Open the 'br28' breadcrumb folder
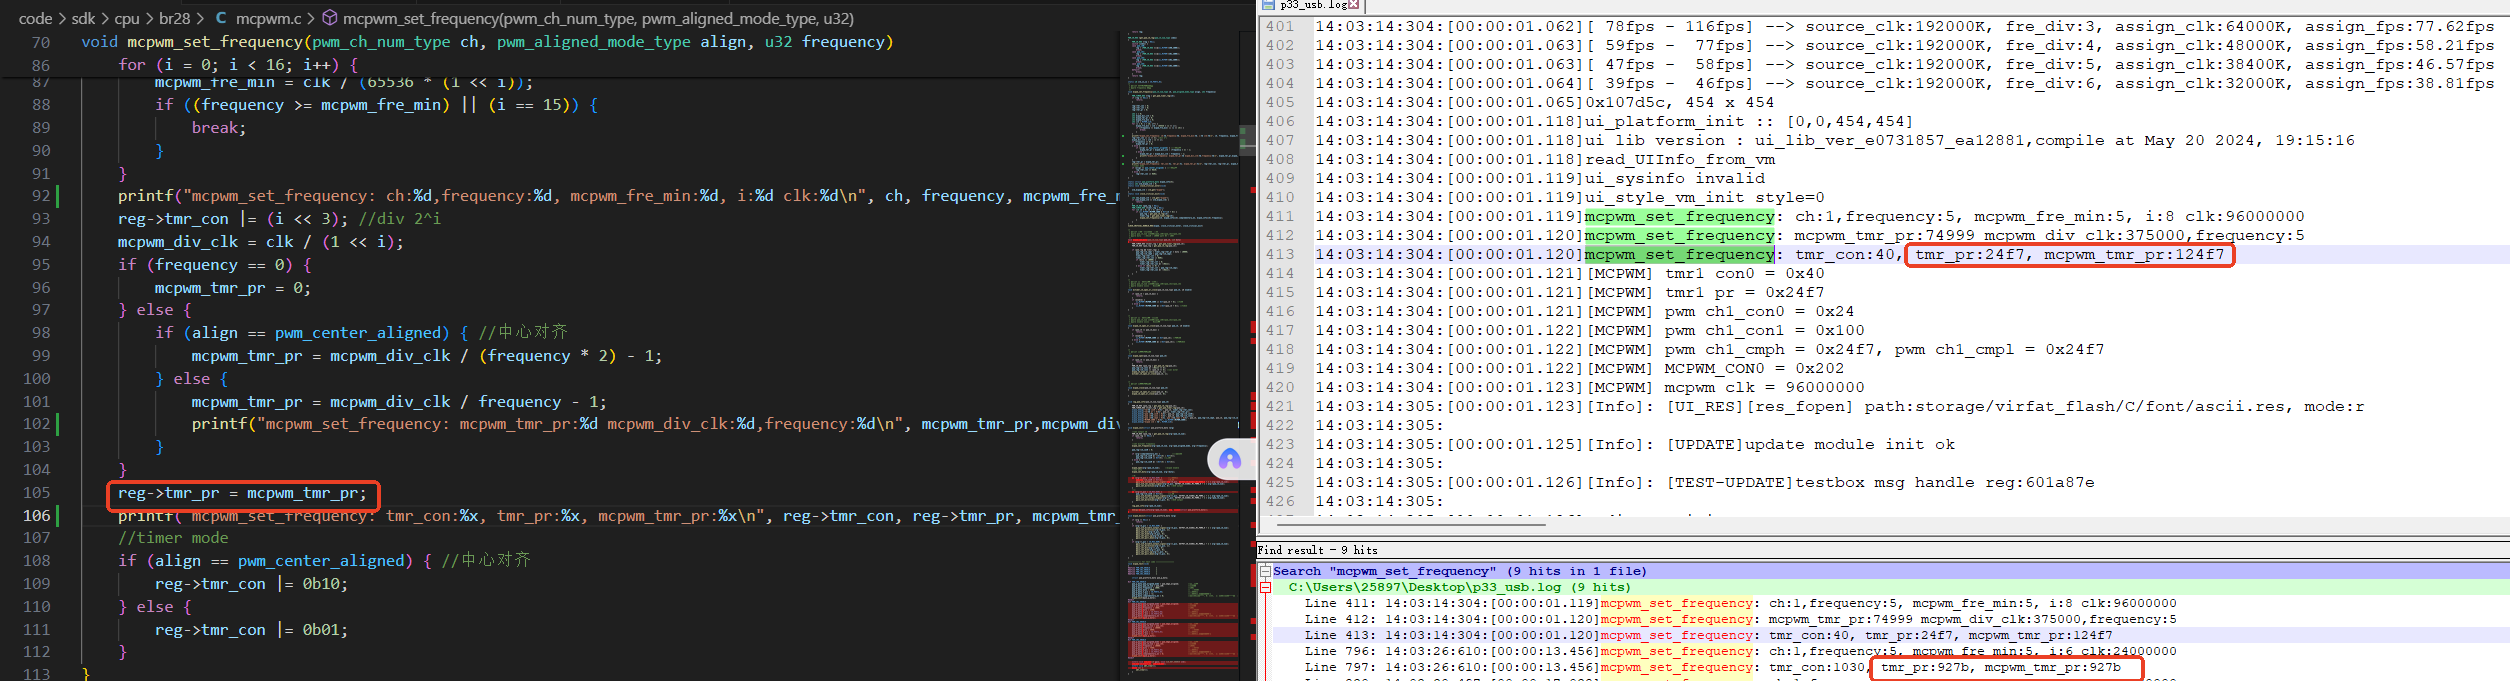The width and height of the screenshot is (2510, 681). (174, 18)
